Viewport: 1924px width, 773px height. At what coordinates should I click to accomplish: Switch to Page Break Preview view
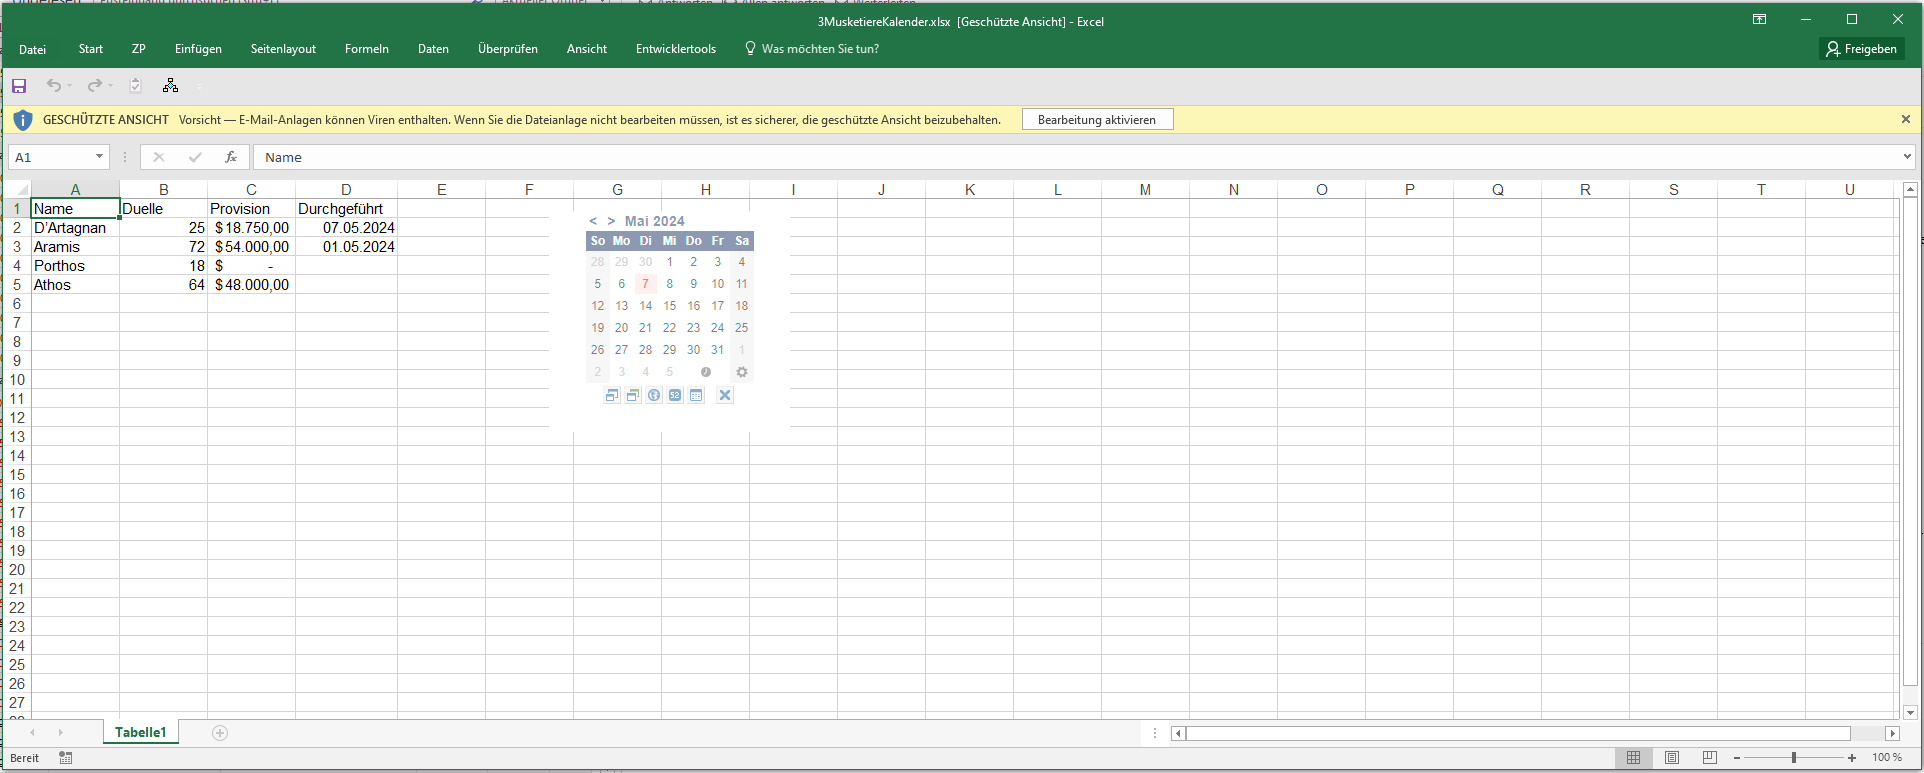coord(1710,758)
